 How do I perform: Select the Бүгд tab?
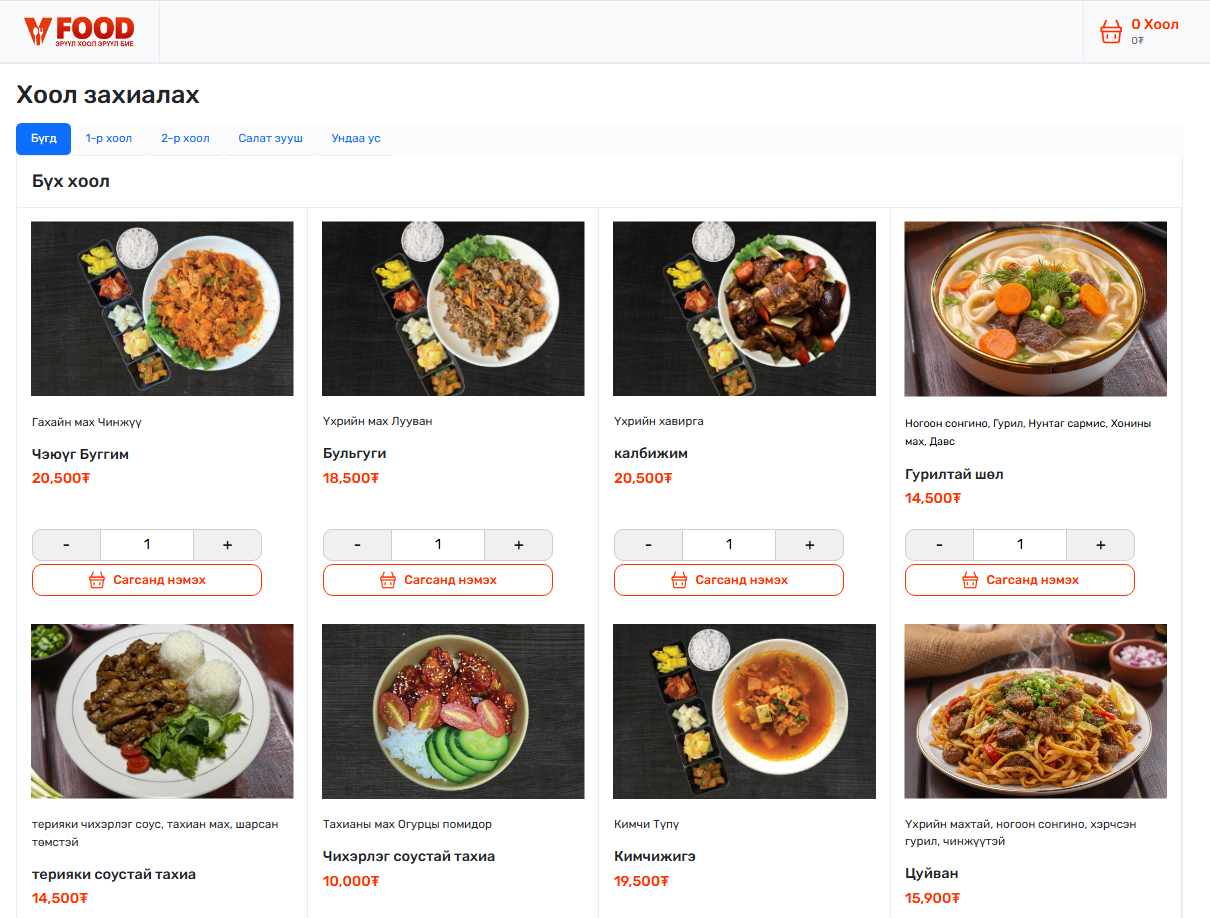tap(43, 139)
